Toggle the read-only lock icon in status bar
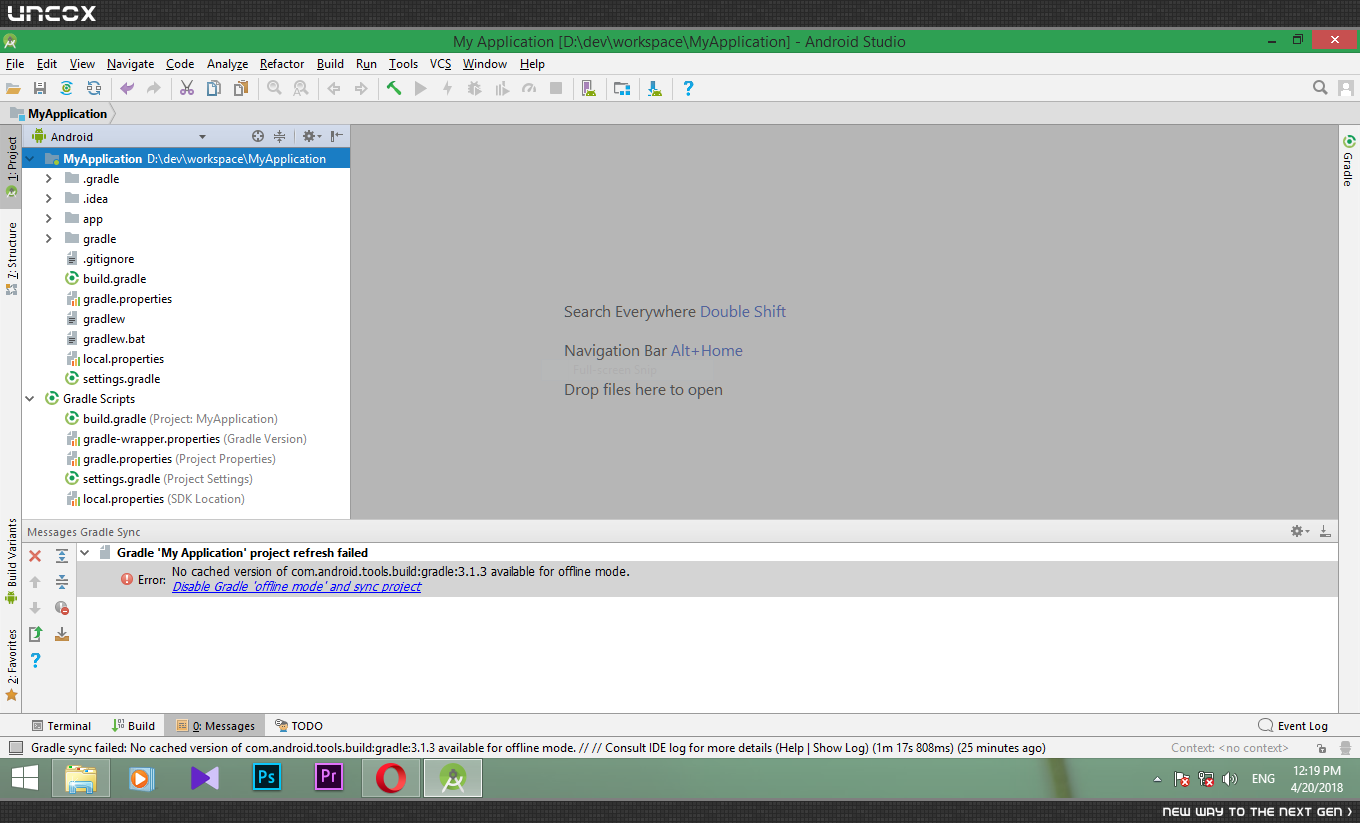Image resolution: width=1360 pixels, height=823 pixels. click(1321, 748)
